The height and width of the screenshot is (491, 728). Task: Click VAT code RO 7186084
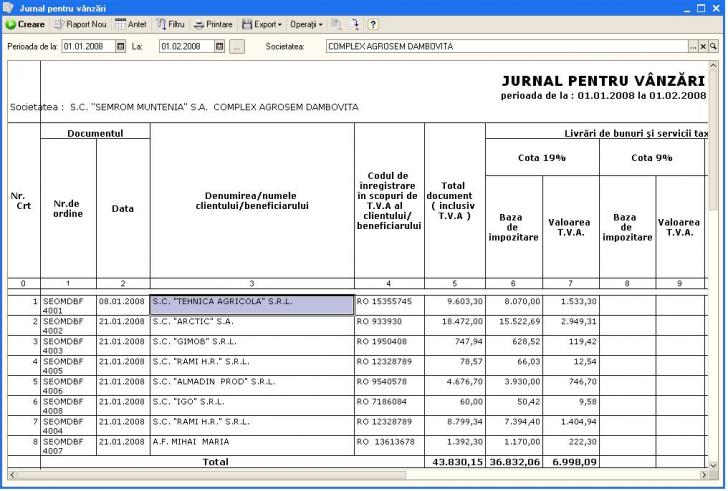[x=389, y=406]
